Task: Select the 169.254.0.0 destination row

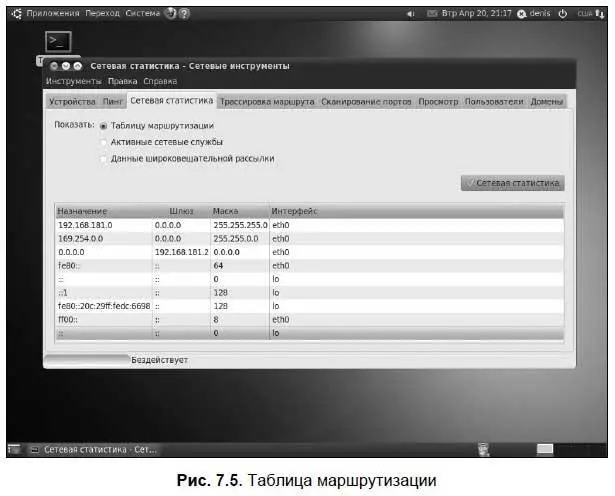Action: (x=309, y=239)
